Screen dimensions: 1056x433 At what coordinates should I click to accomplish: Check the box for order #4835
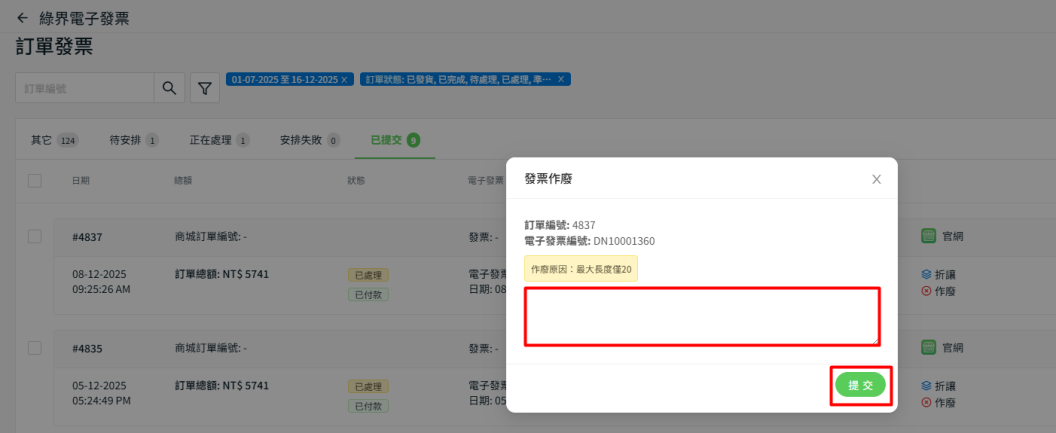35,347
